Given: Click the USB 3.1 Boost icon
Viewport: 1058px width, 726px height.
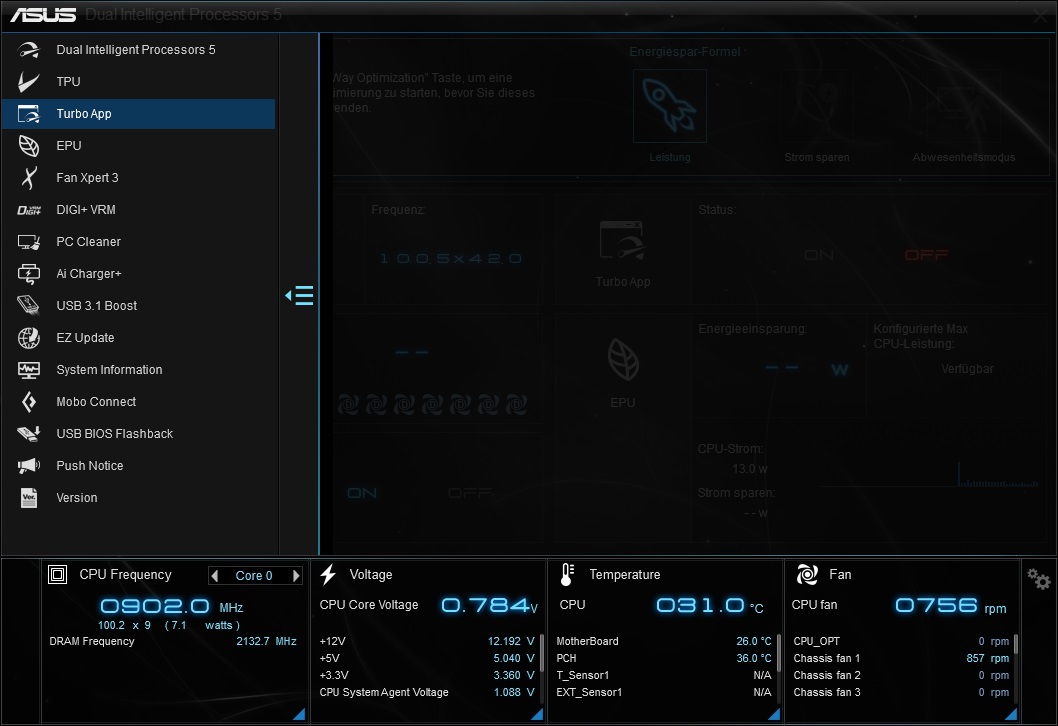Looking at the screenshot, I should (x=29, y=306).
